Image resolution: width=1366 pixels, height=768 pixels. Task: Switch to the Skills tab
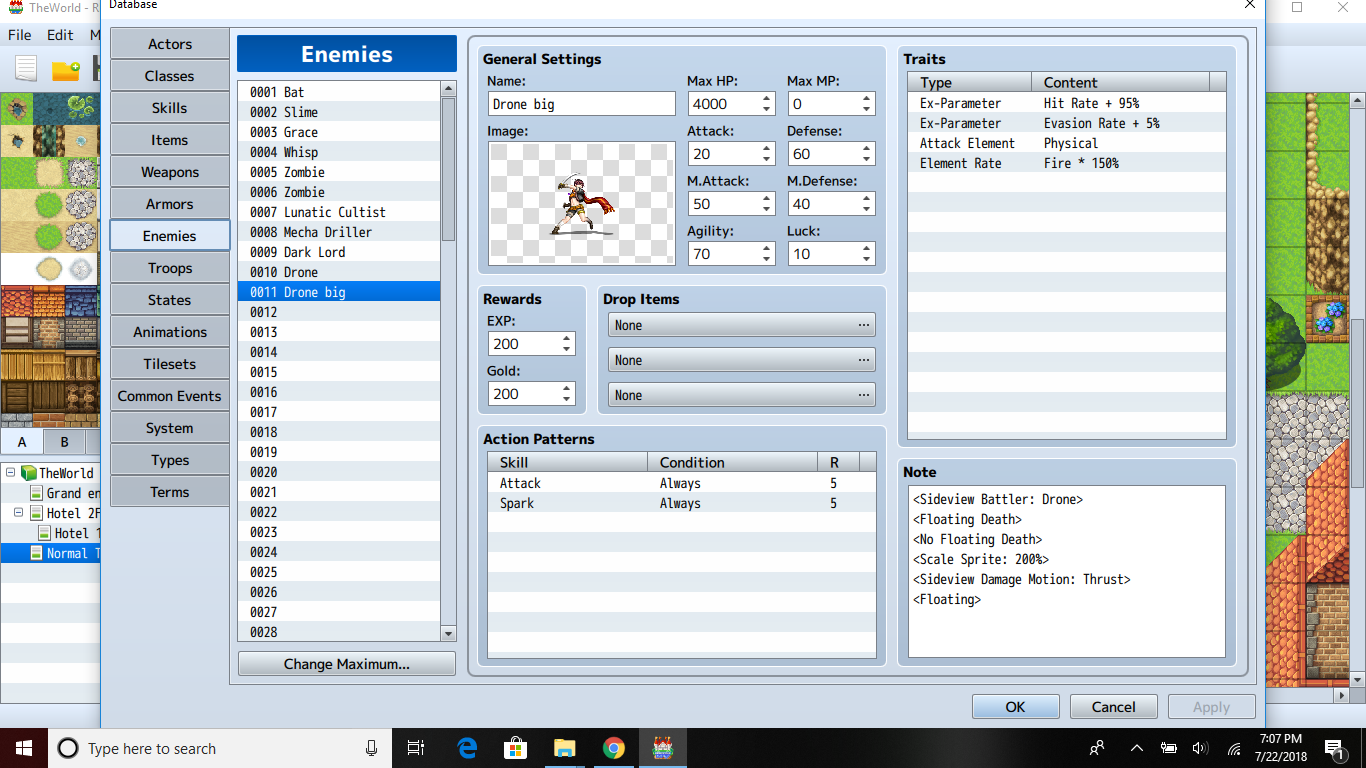[x=170, y=108]
